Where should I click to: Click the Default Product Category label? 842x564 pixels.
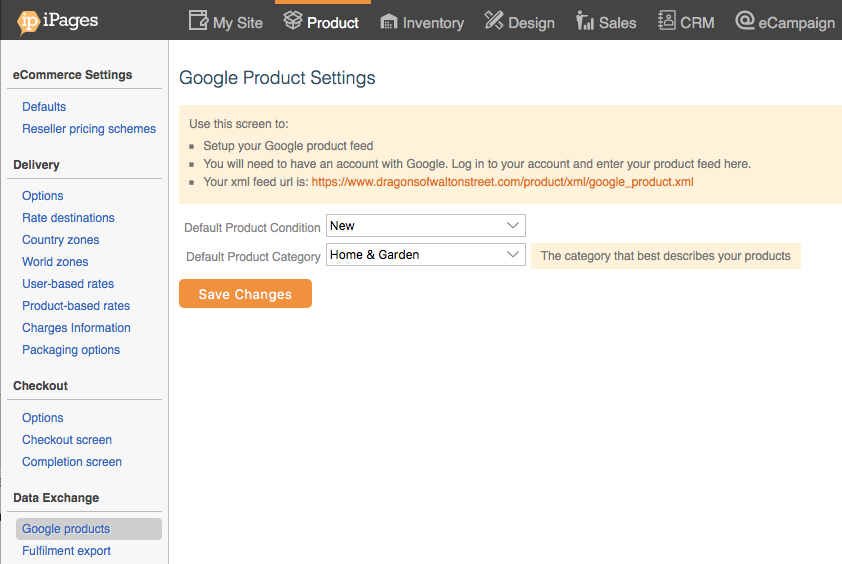tap(253, 257)
